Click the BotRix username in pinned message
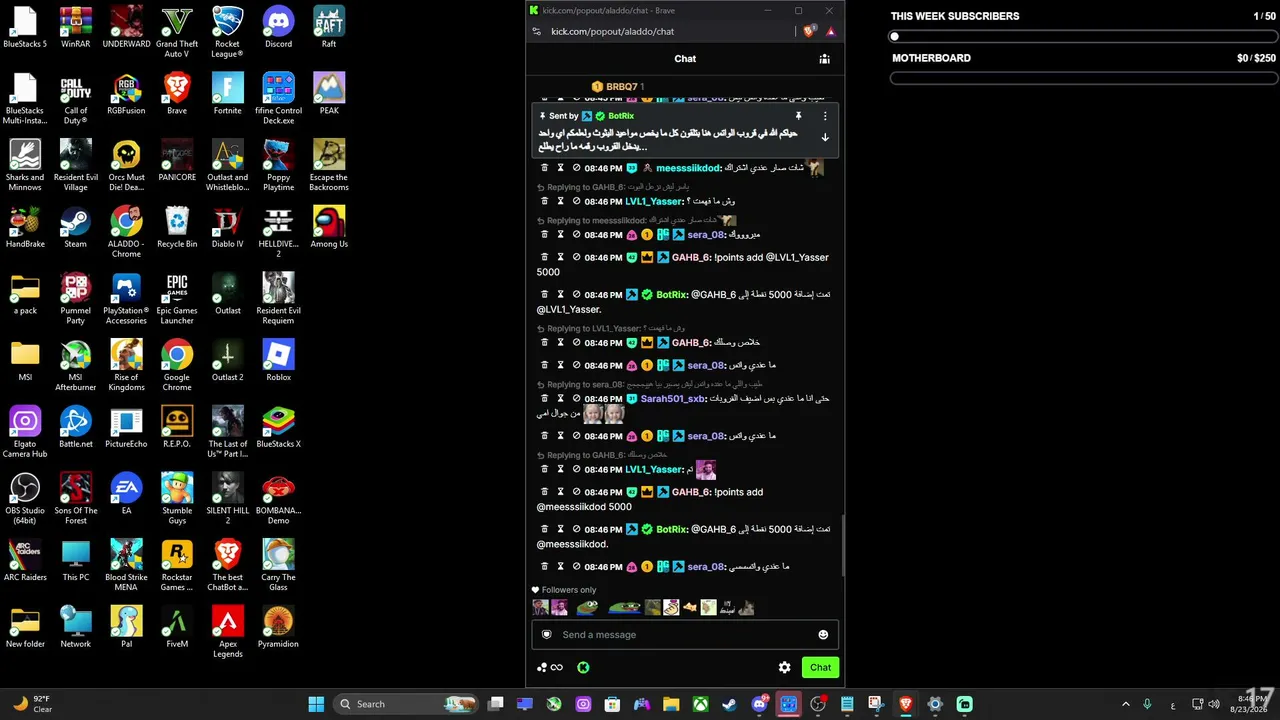The image size is (1280, 720). [x=621, y=116]
